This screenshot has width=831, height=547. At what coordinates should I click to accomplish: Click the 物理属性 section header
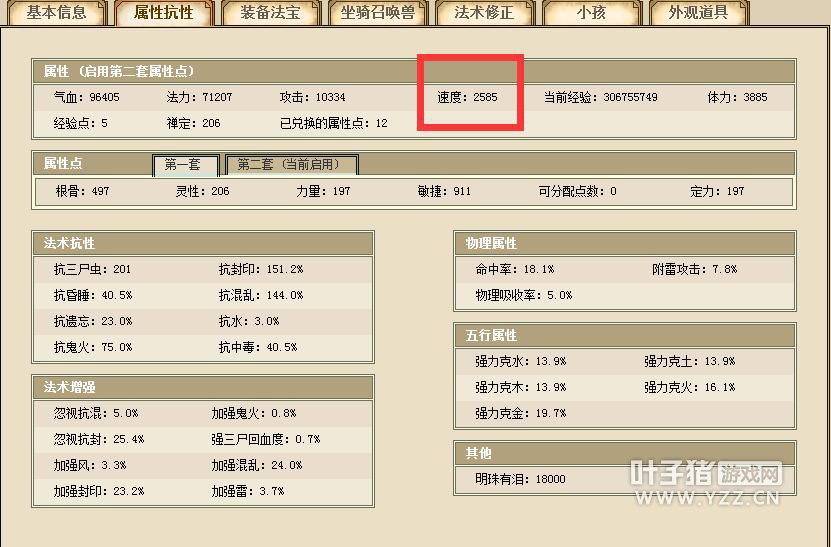click(491, 243)
